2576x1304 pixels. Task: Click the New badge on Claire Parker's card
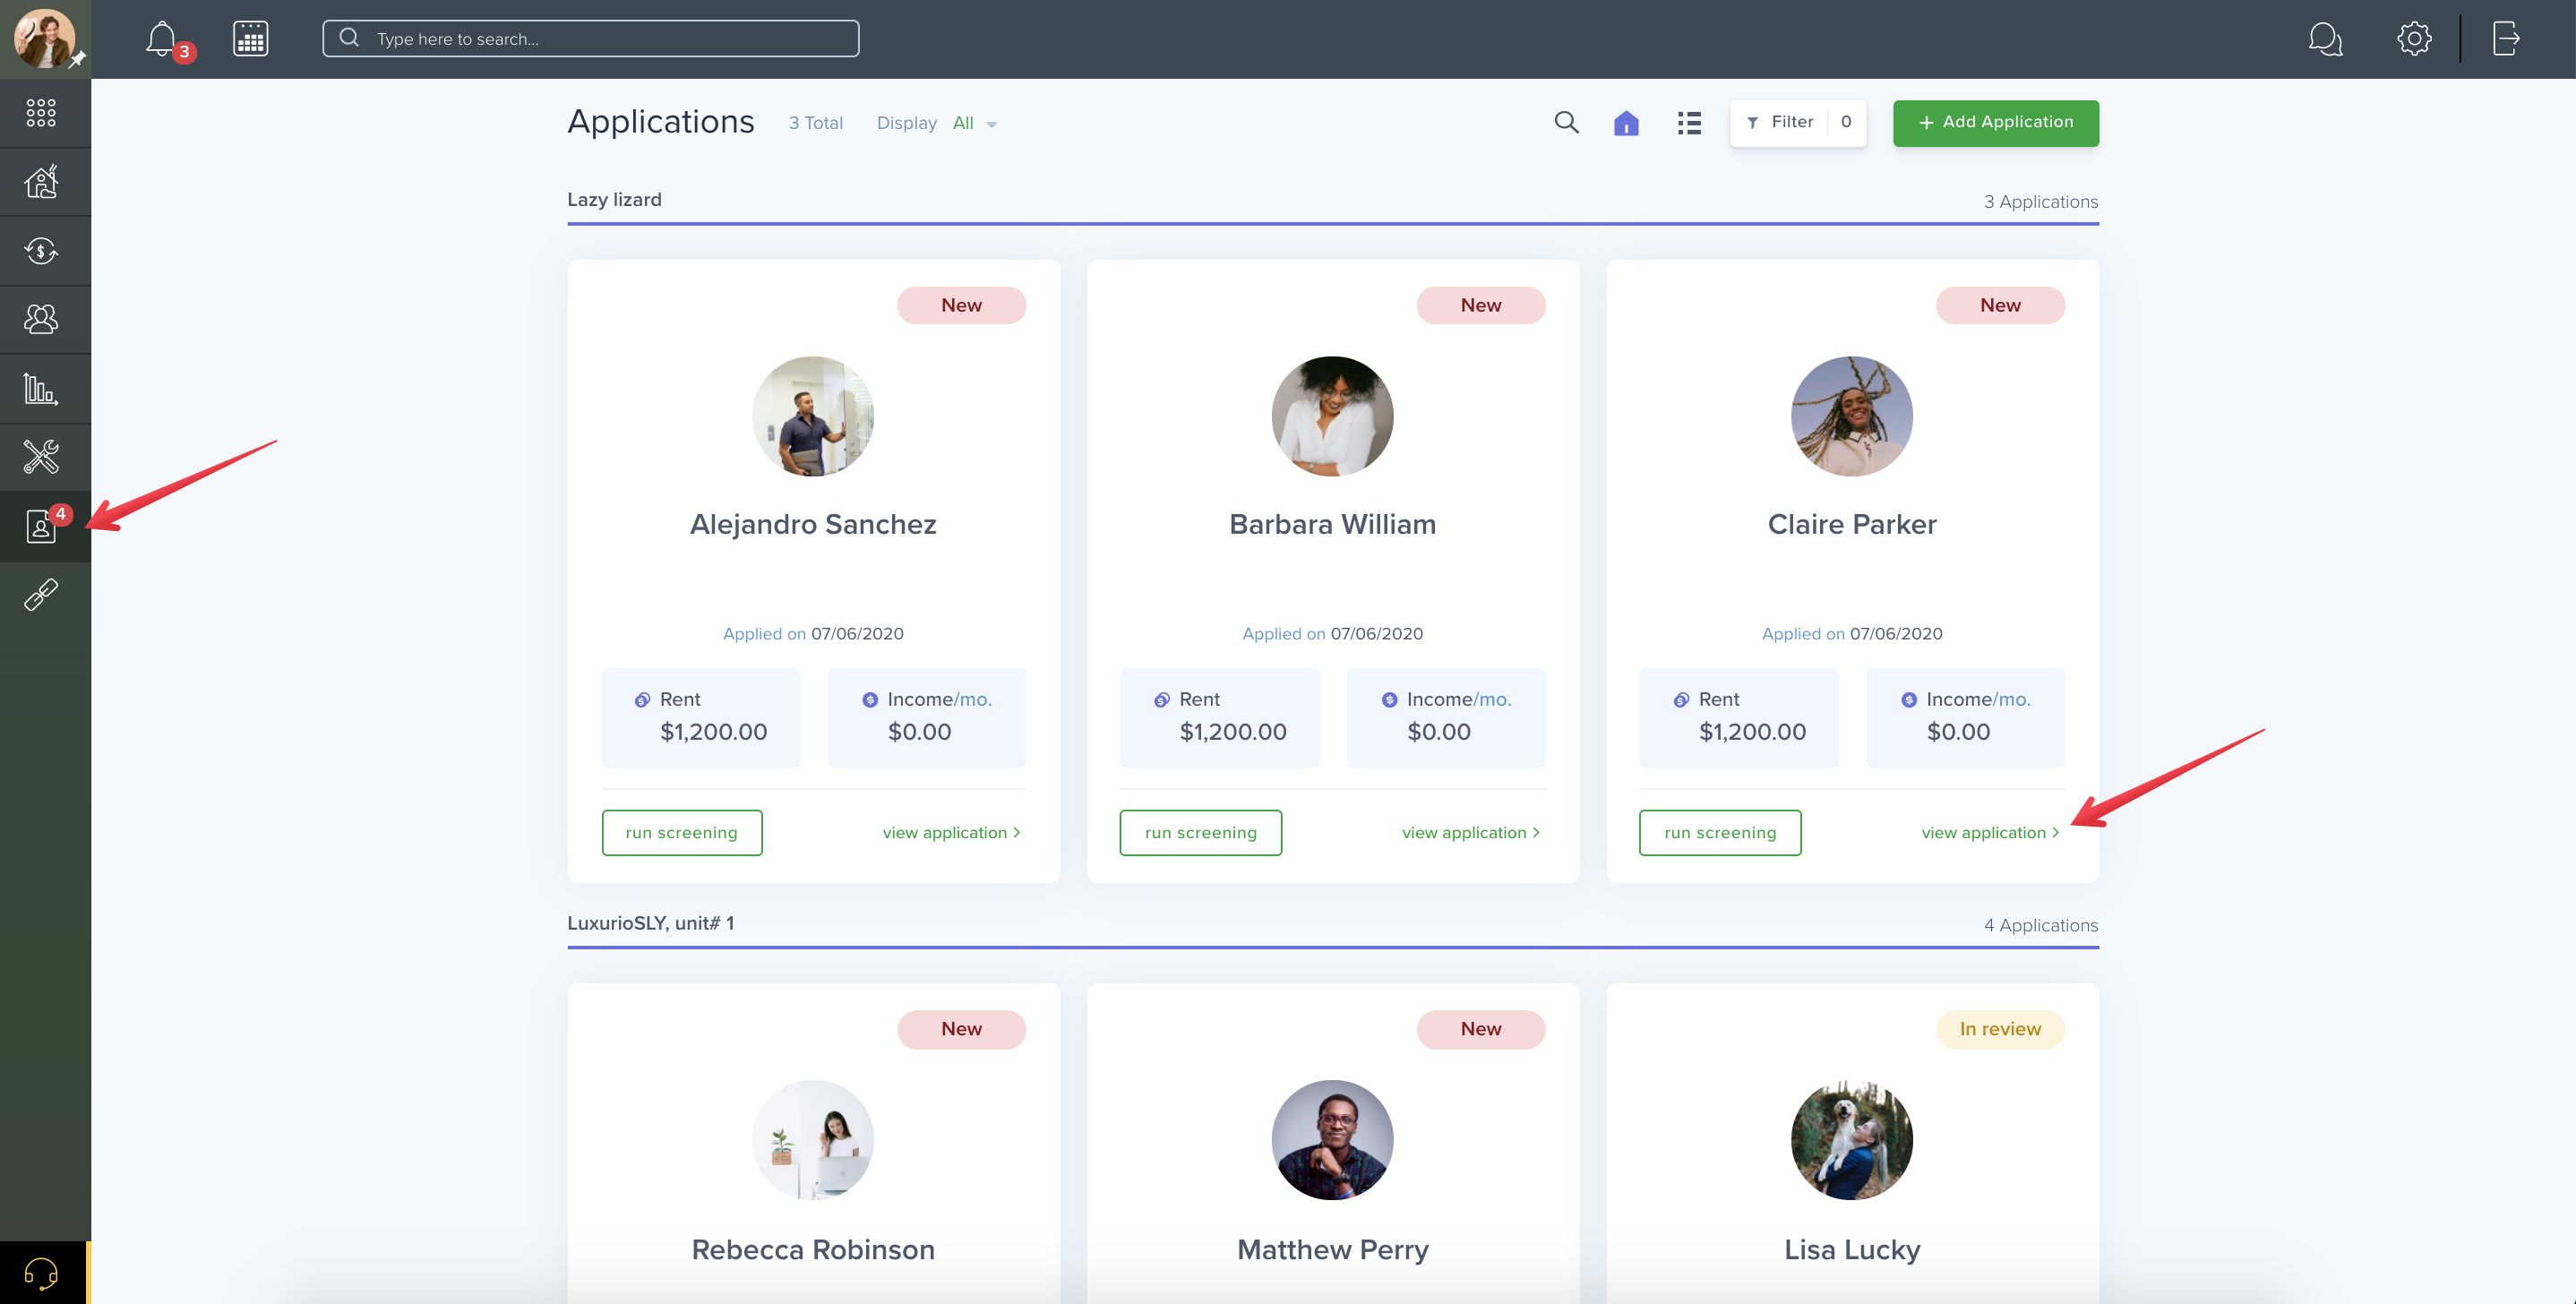point(2000,305)
